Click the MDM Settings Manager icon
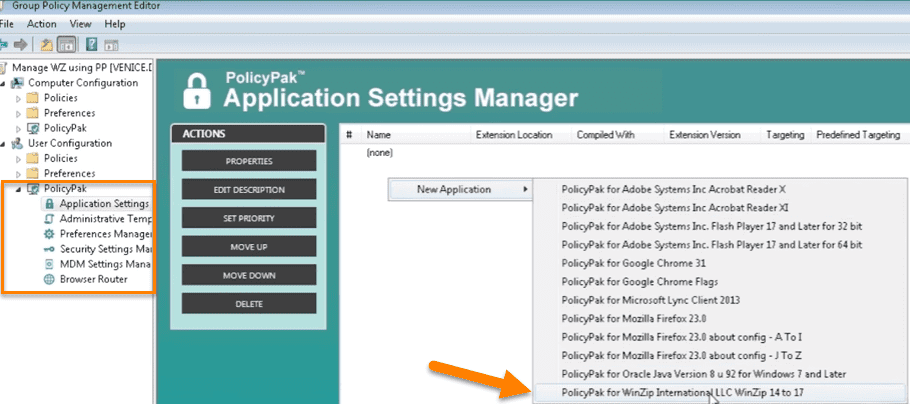910x404 pixels. click(49, 264)
